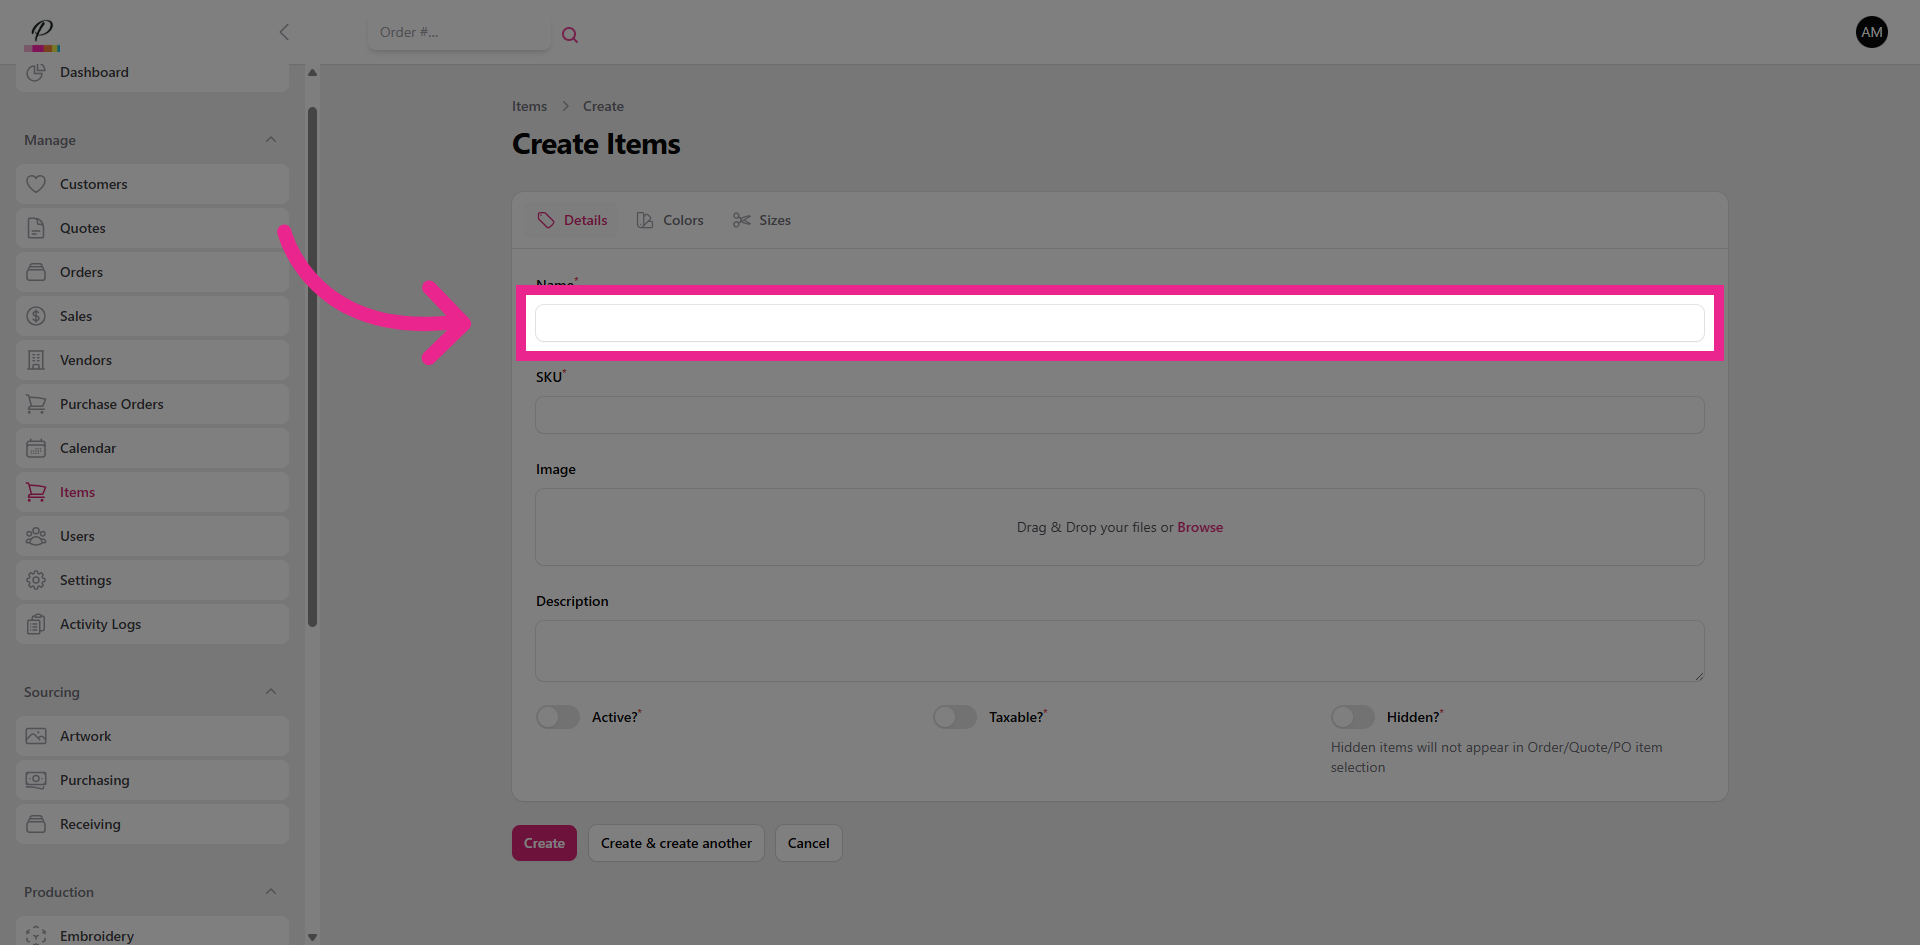Screen dimensions: 1920x945
Task: Enable the Active? toggle
Action: [x=557, y=717]
